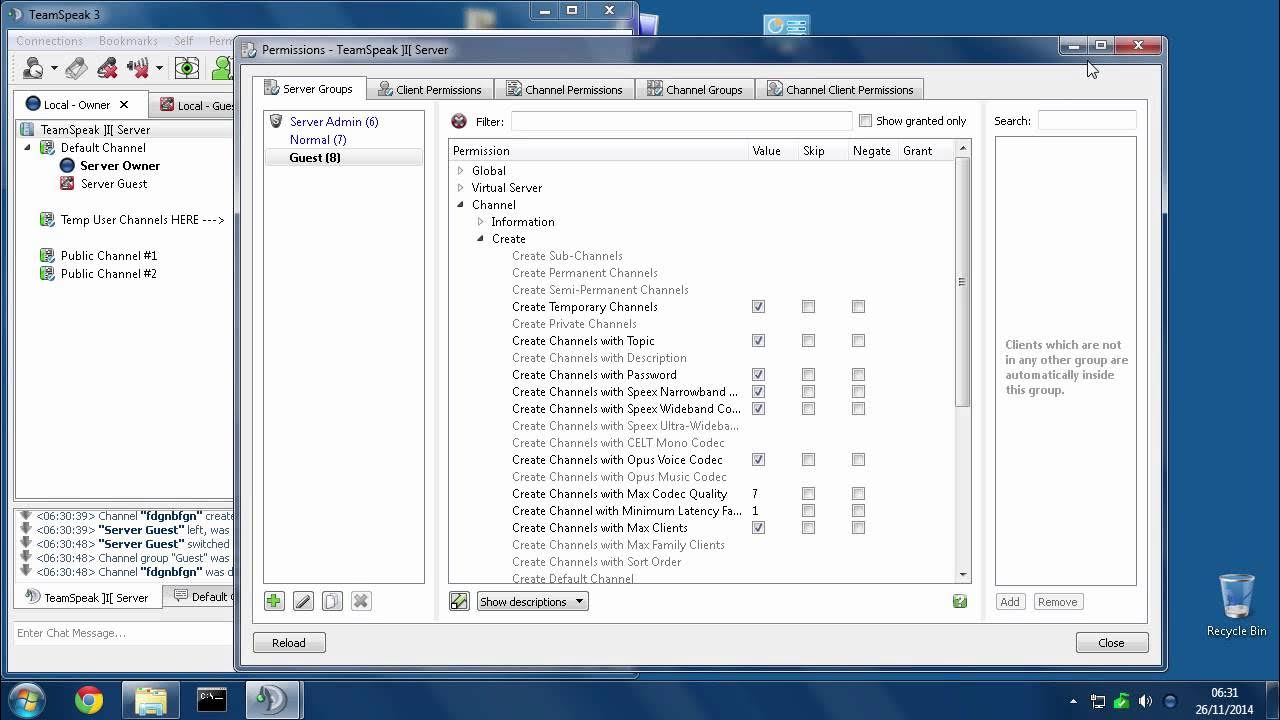1280x720 pixels.
Task: Click the Server Admin shield icon
Action: pyautogui.click(x=276, y=121)
